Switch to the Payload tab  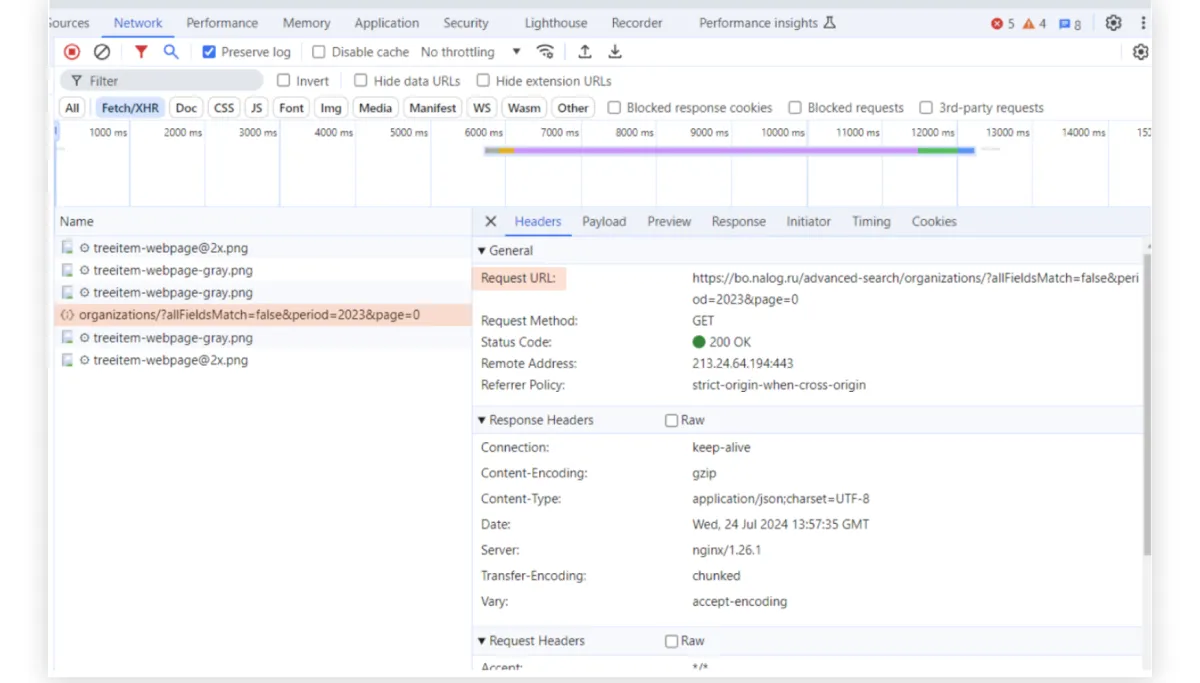tap(604, 222)
